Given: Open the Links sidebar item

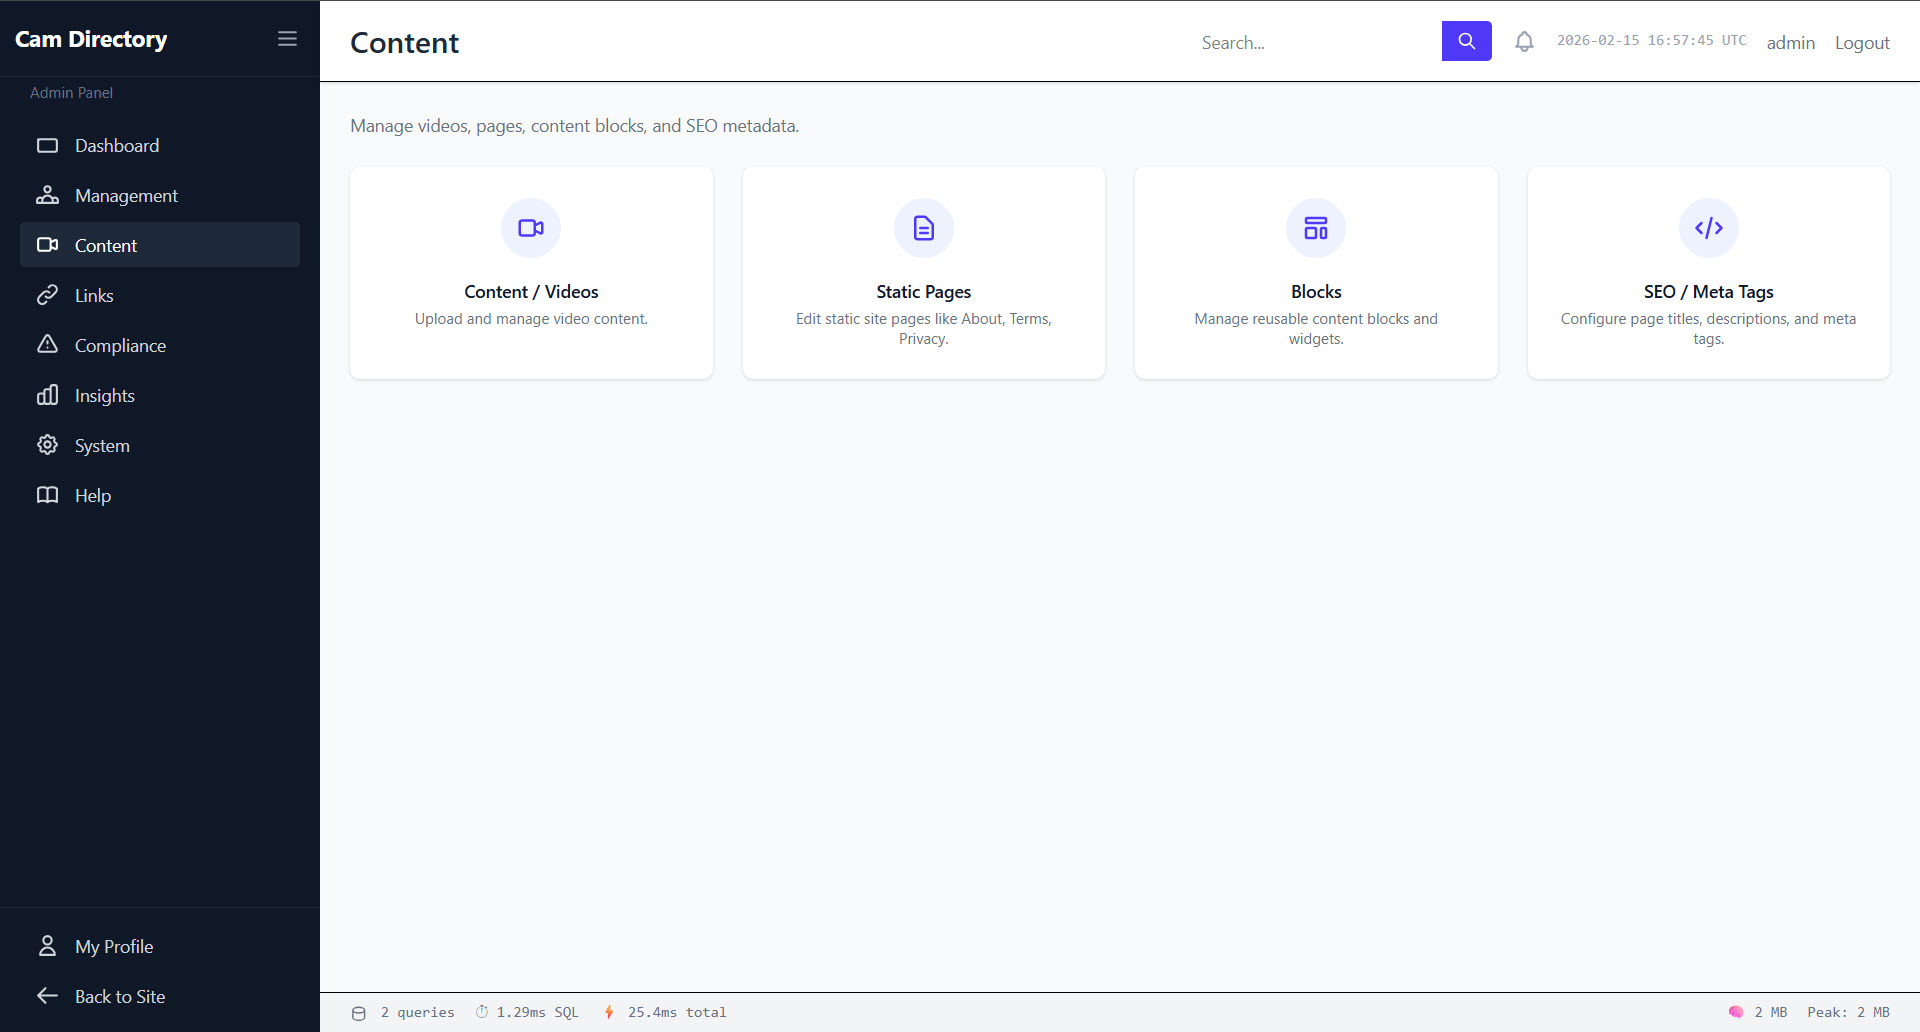Looking at the screenshot, I should tap(94, 296).
